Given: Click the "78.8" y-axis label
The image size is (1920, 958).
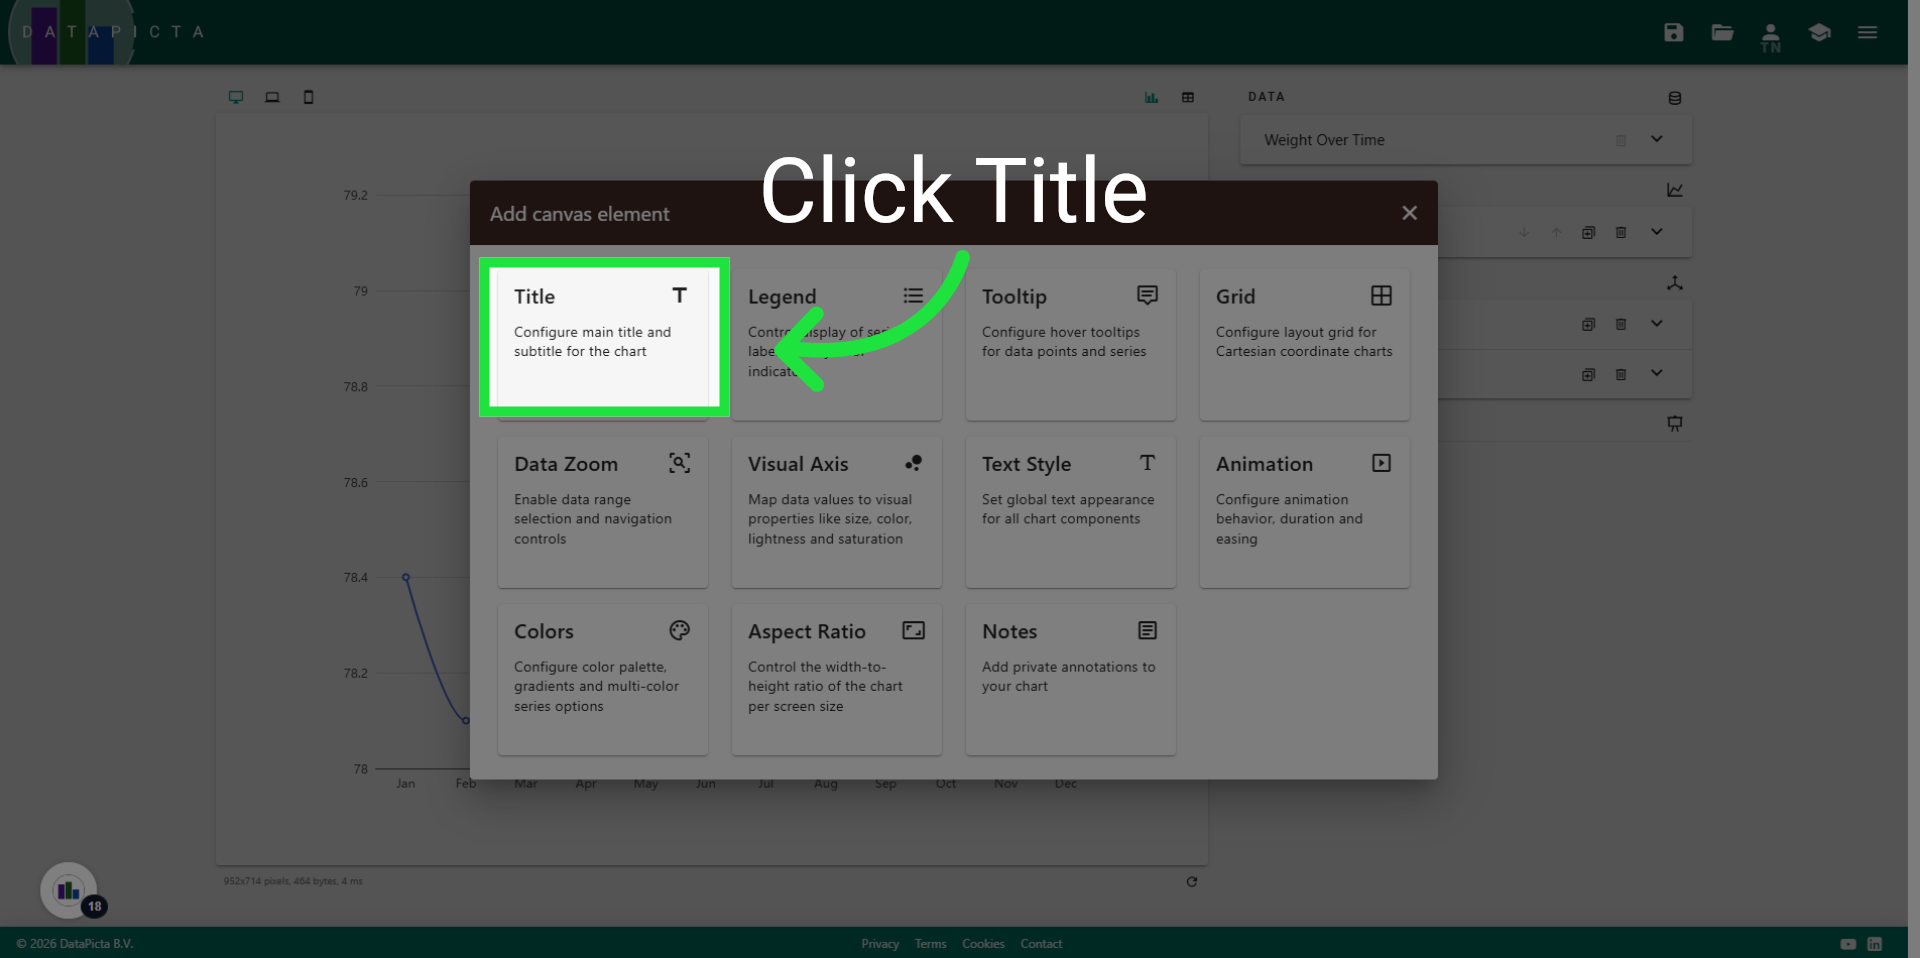Looking at the screenshot, I should pos(355,387).
